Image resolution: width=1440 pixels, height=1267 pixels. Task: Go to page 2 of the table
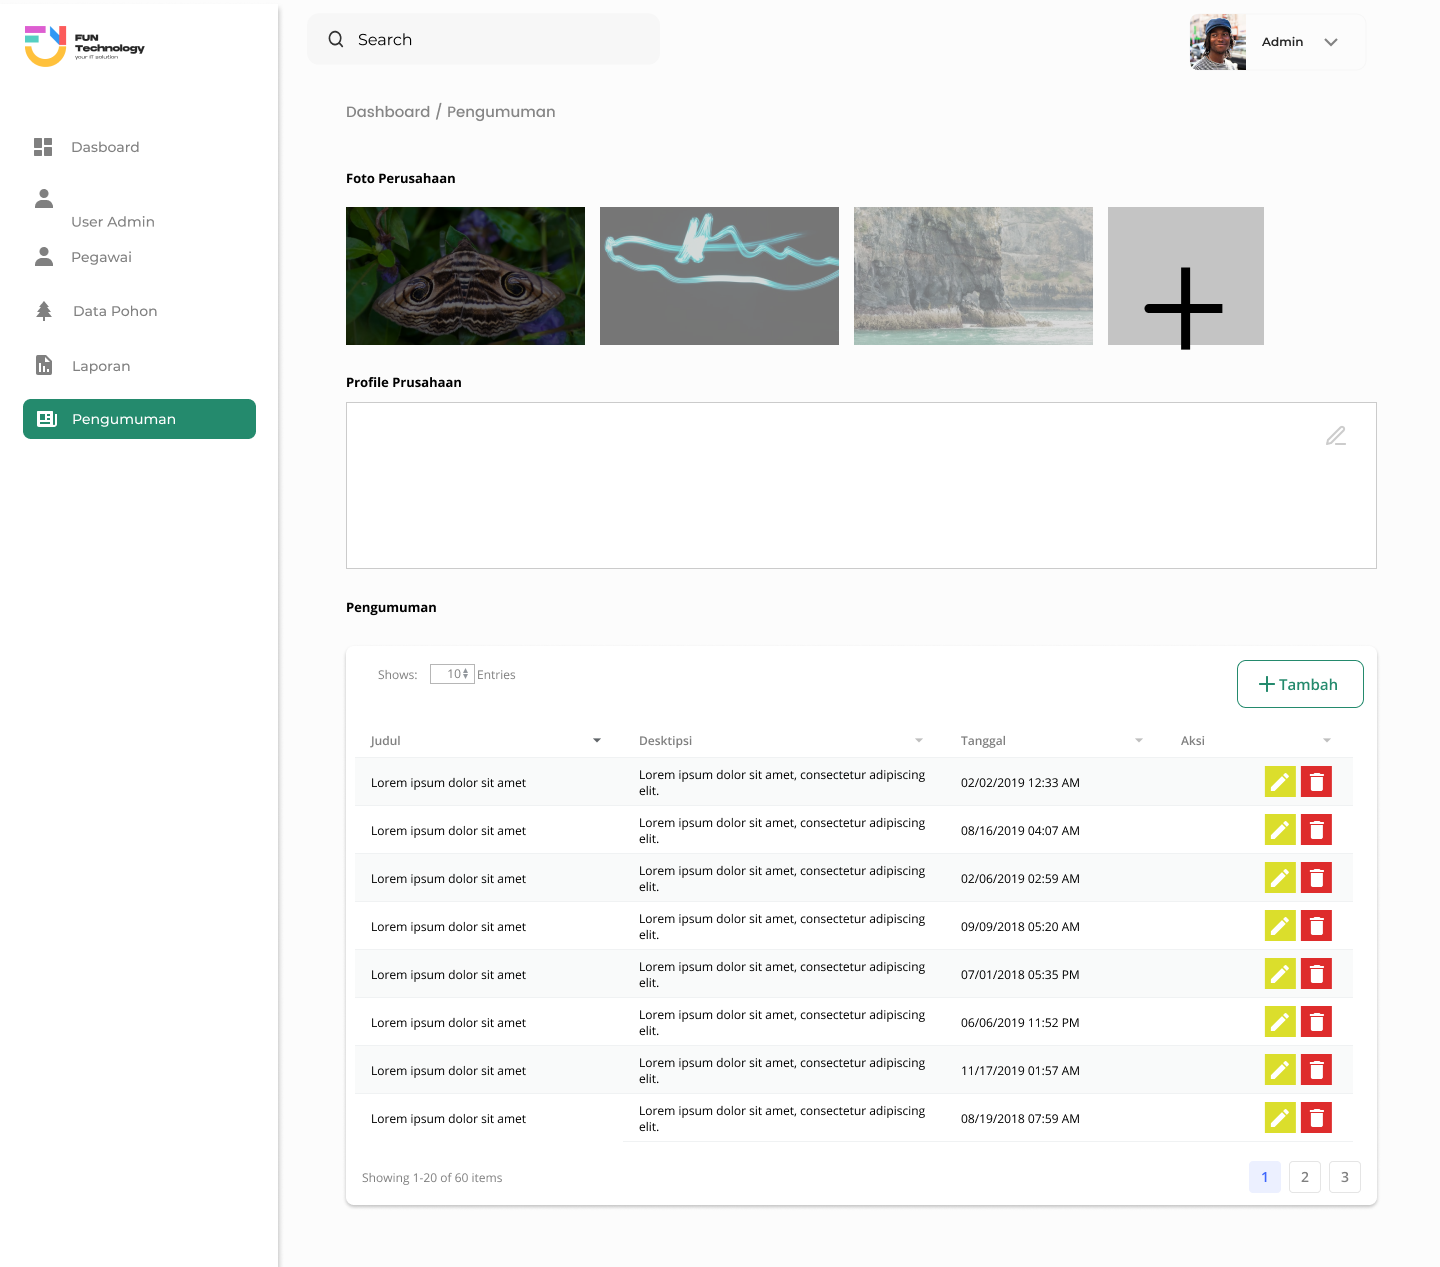[1305, 1177]
